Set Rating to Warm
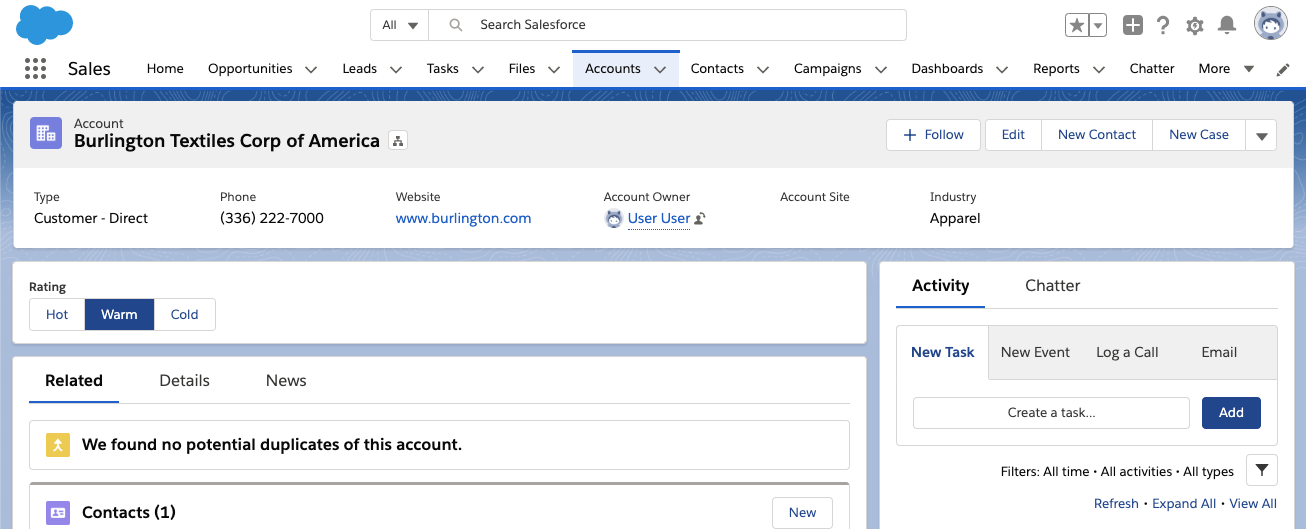 point(119,314)
